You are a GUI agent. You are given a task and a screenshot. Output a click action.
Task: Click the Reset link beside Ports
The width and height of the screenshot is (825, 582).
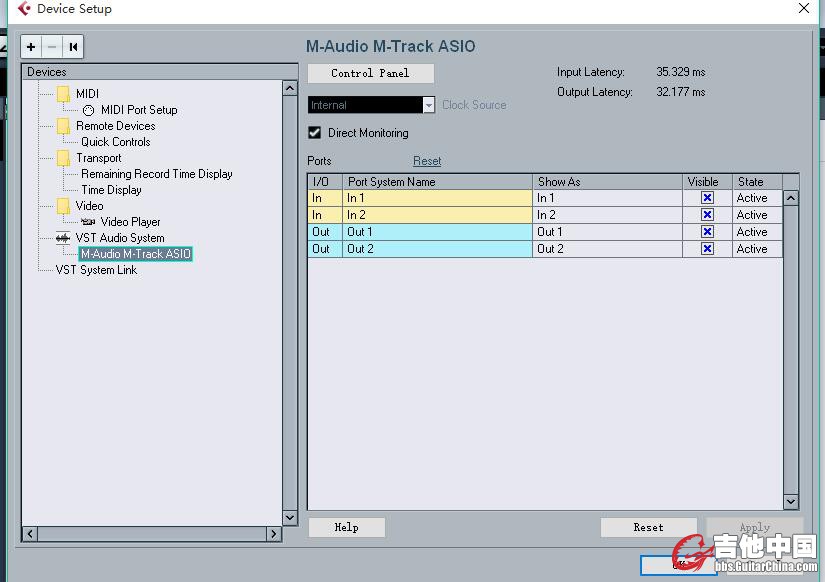(427, 161)
